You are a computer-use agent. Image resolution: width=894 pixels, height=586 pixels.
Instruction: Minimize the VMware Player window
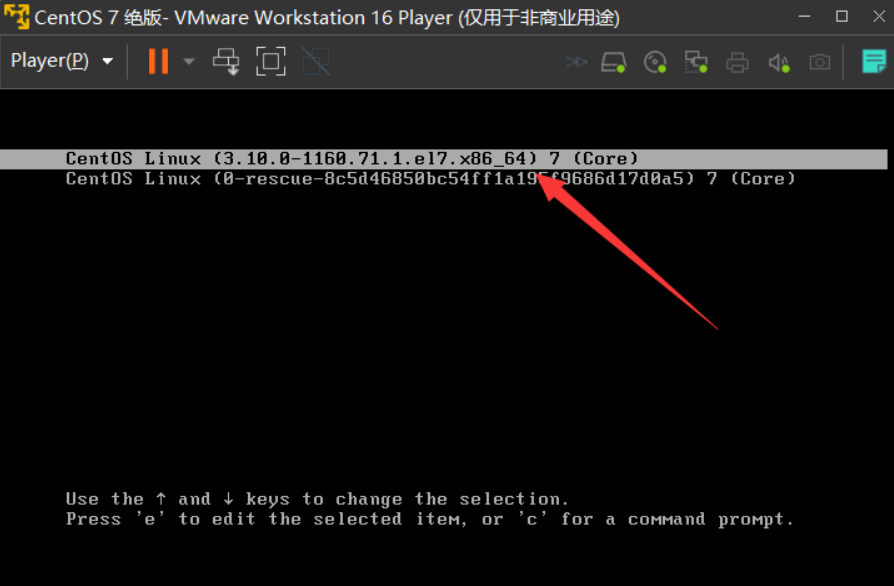[804, 17]
